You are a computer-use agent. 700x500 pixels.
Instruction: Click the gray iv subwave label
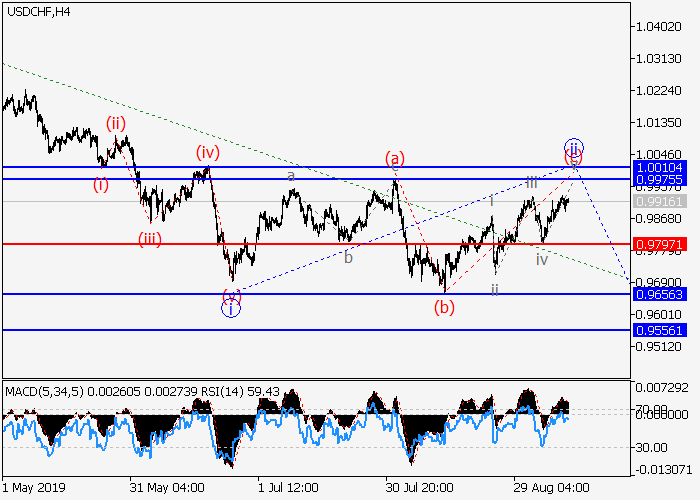point(541,259)
